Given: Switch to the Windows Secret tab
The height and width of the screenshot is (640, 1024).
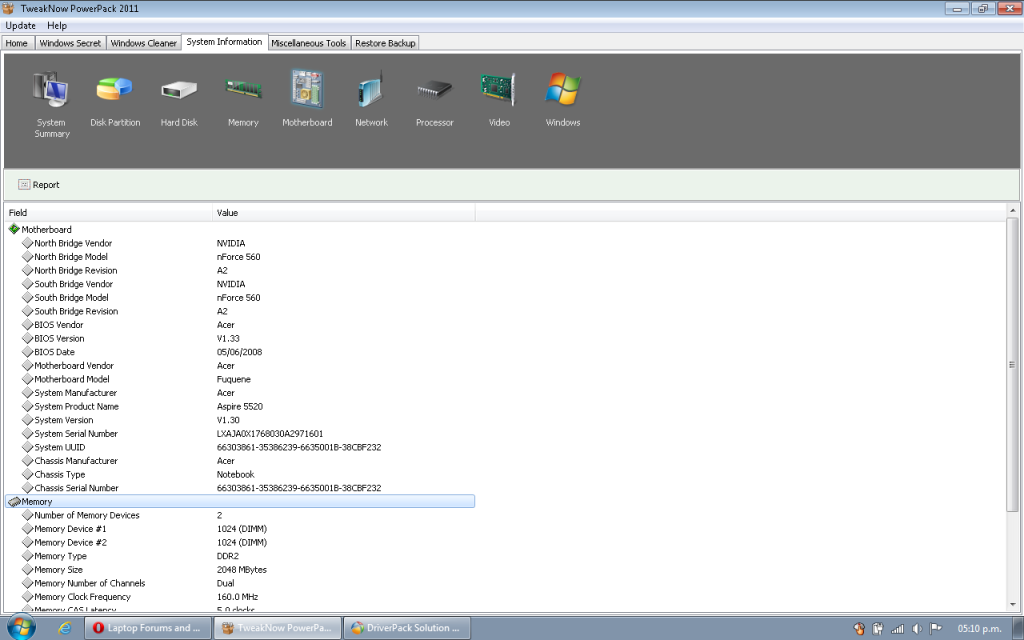Looking at the screenshot, I should pyautogui.click(x=70, y=43).
